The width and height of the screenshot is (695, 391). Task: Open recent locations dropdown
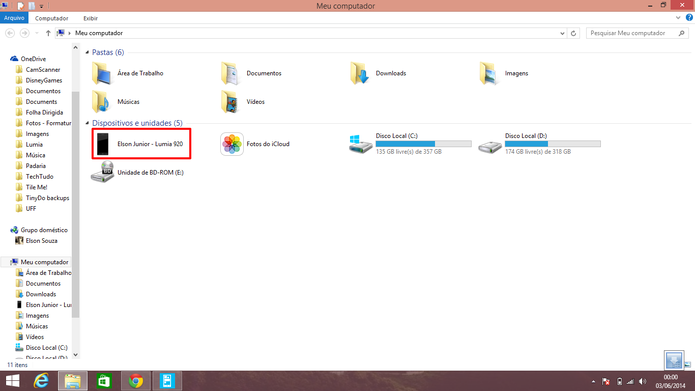click(x=37, y=33)
